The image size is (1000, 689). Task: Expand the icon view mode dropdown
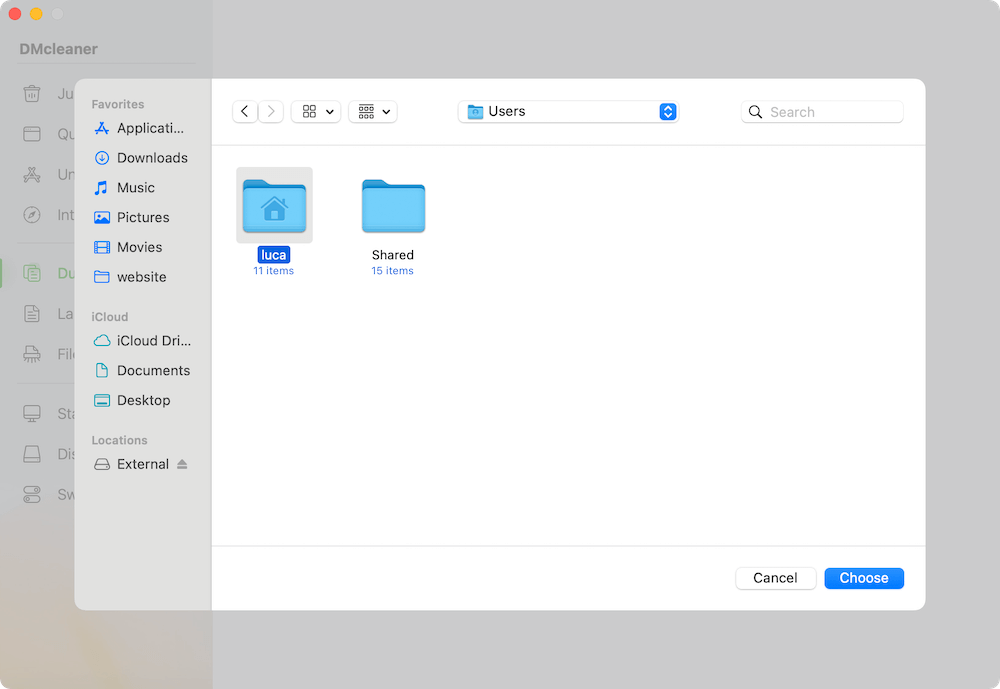pyautogui.click(x=316, y=112)
